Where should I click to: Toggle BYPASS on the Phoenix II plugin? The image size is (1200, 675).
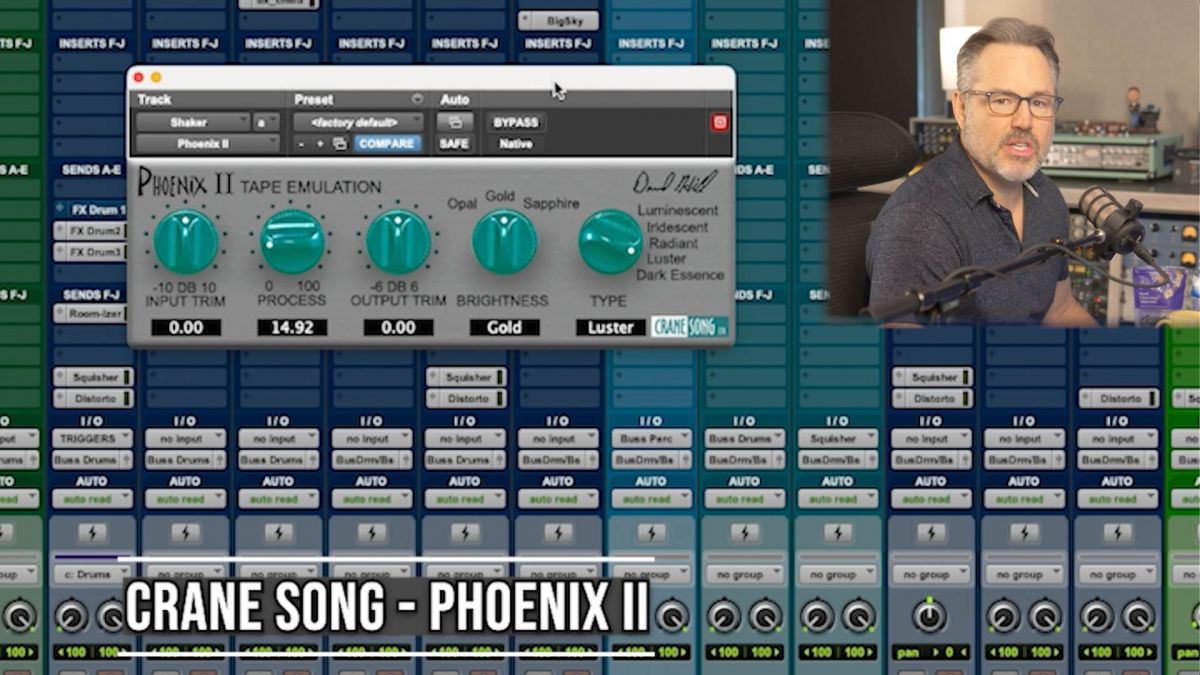tap(517, 122)
